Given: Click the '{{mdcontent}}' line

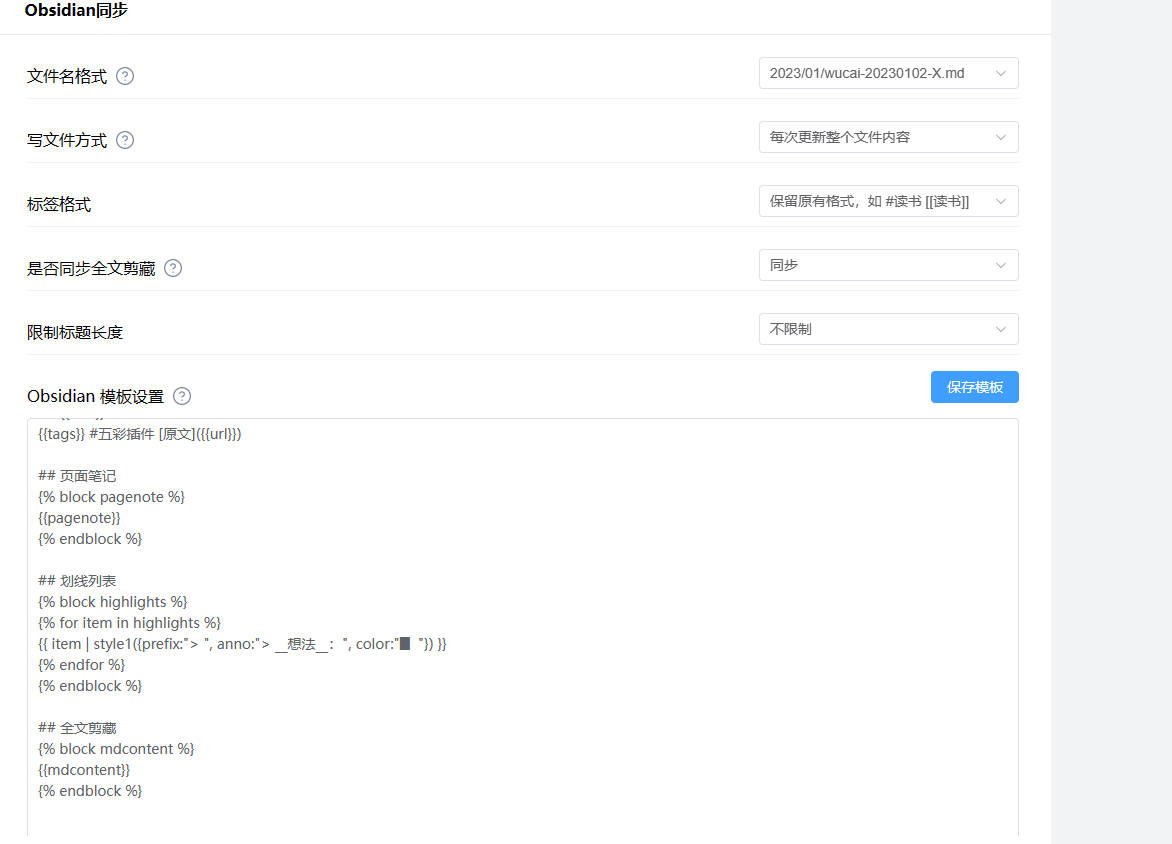Looking at the screenshot, I should [84, 770].
